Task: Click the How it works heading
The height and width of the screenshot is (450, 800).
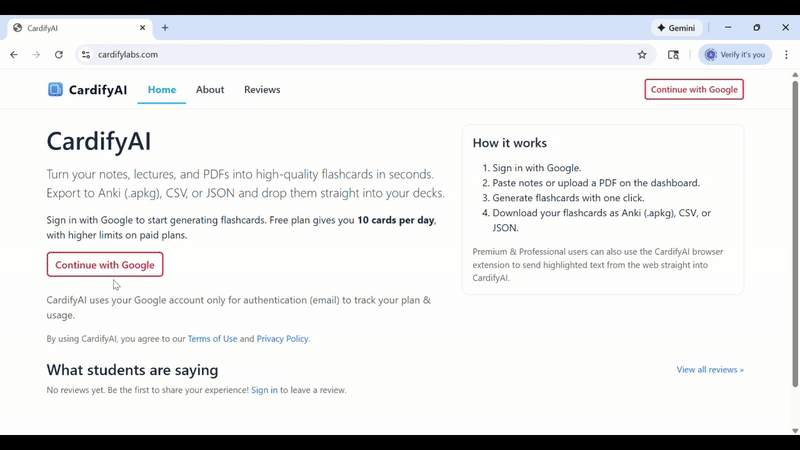Action: 510,143
